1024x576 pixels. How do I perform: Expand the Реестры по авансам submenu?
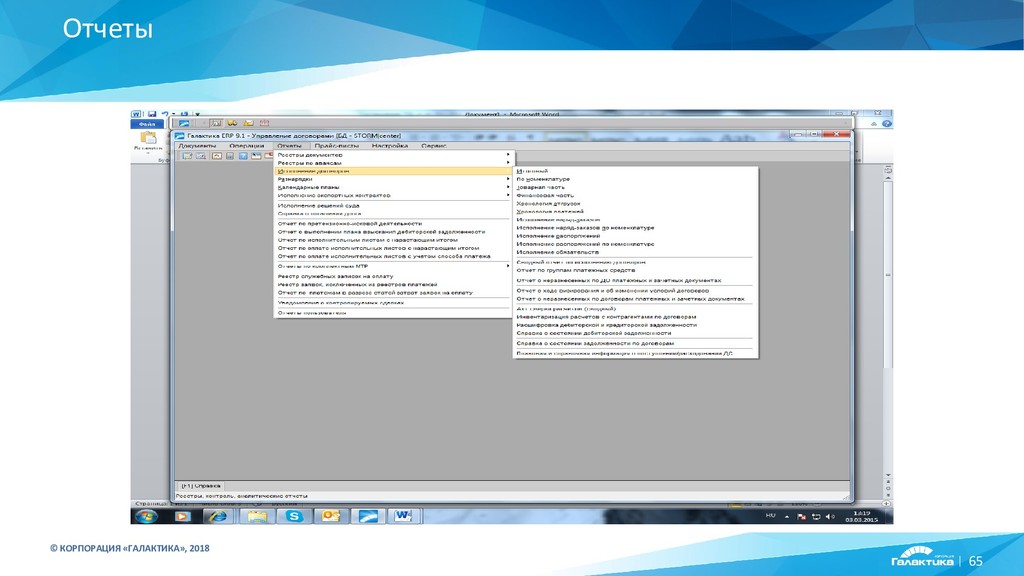tap(393, 163)
